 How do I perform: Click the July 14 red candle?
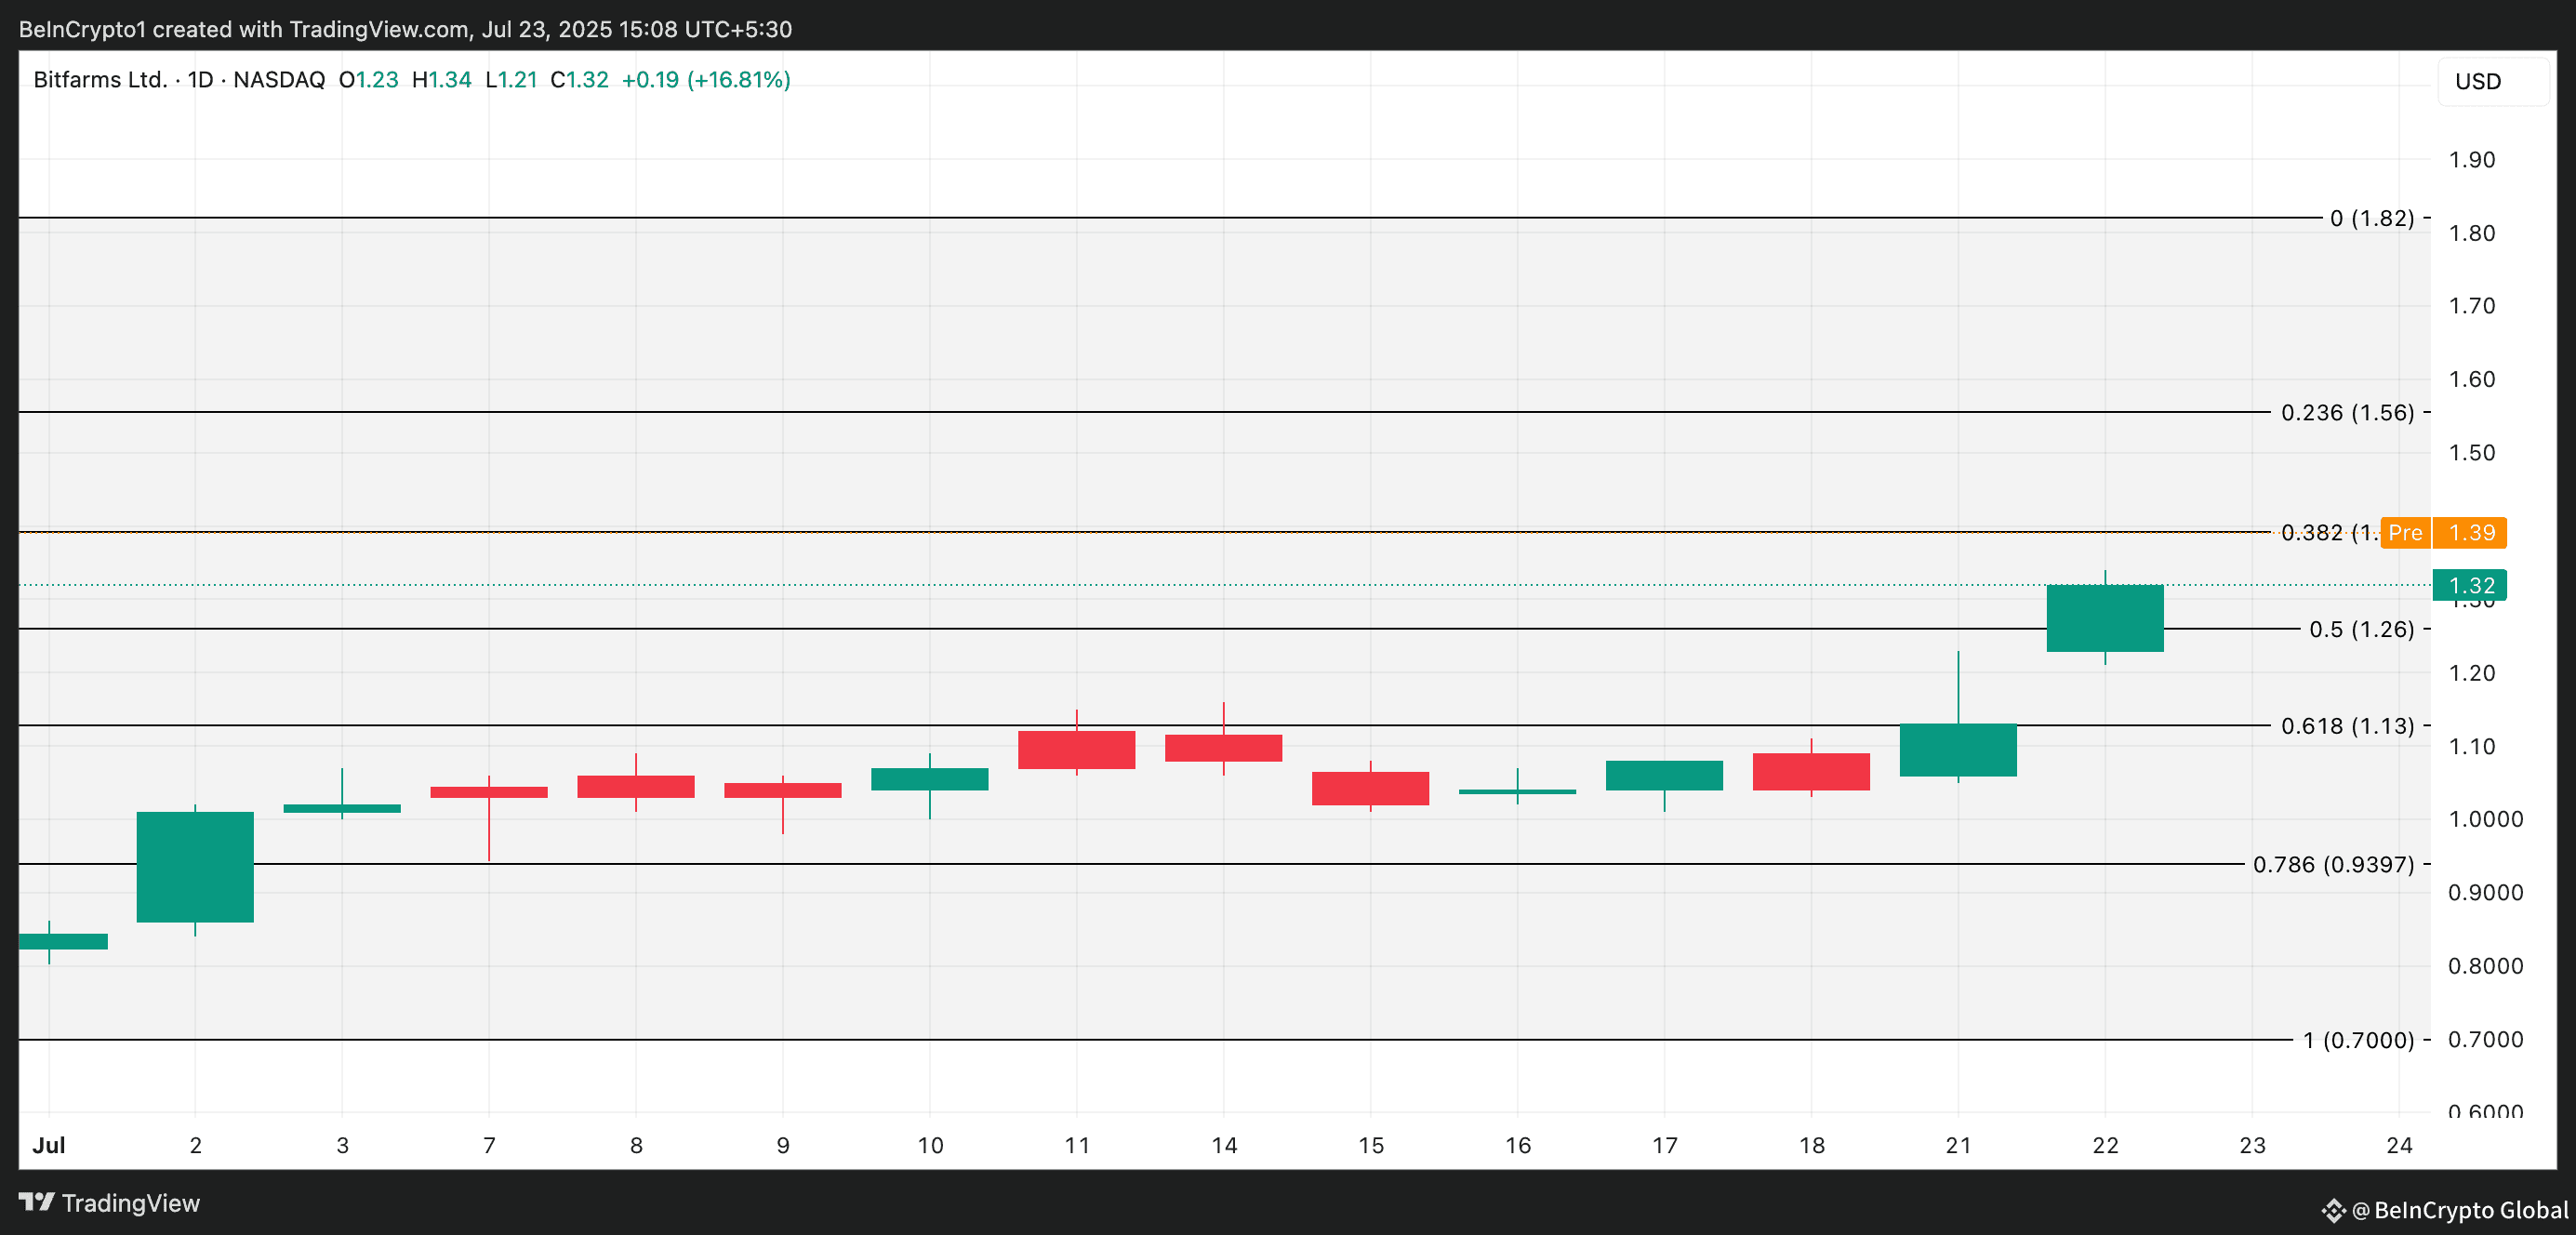pyautogui.click(x=1224, y=748)
